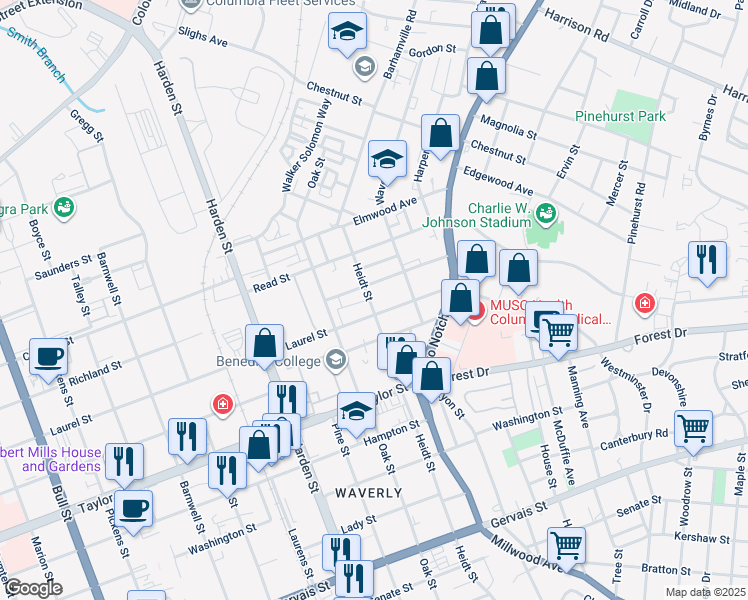This screenshot has width=748, height=600.
Task: Open the shopping bag marker beside Harrison Rd
Action: coord(490,31)
